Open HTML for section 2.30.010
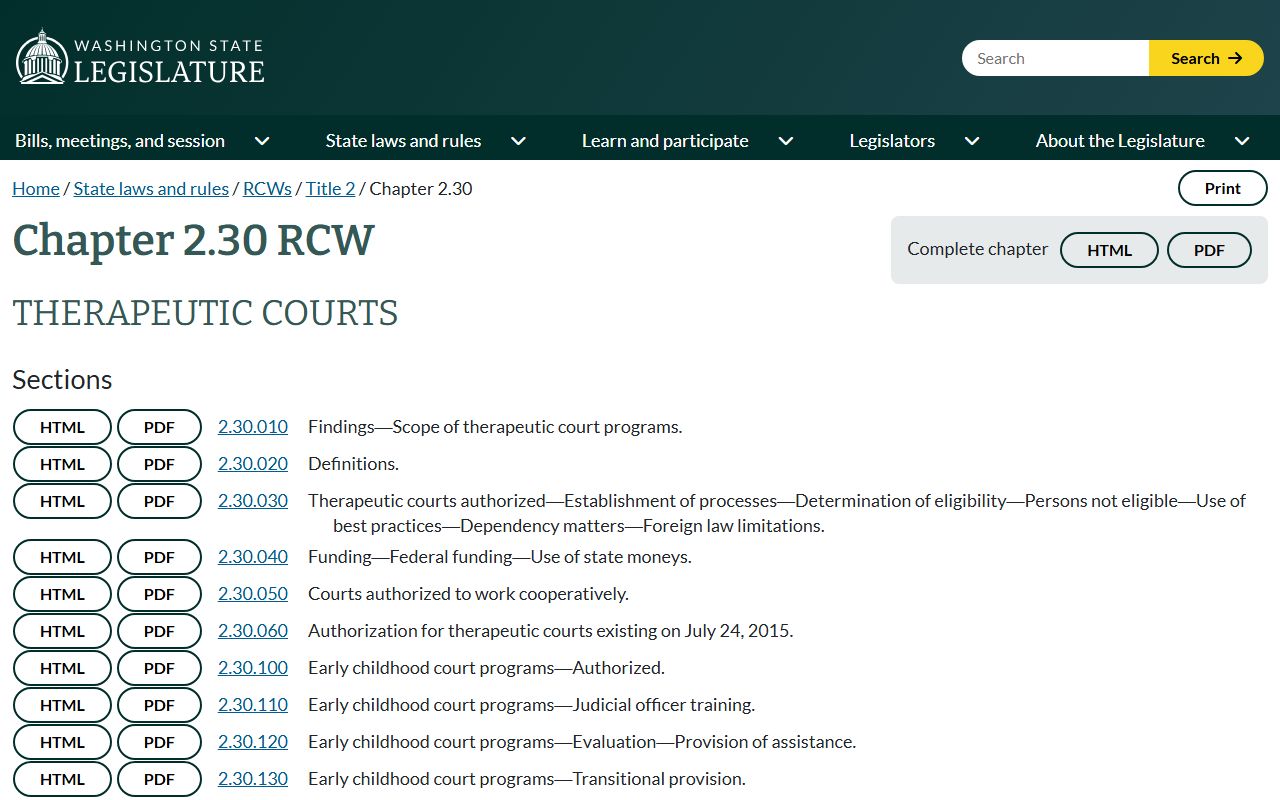The height and width of the screenshot is (800, 1280). click(62, 427)
